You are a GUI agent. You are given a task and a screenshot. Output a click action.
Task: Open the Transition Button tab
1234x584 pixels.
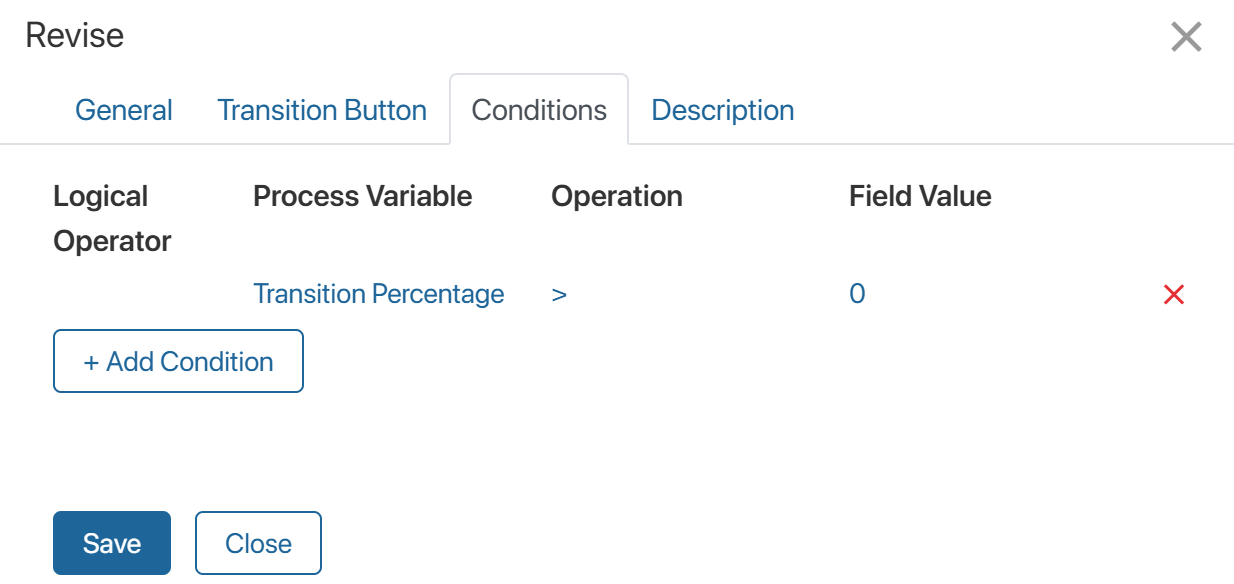point(322,110)
